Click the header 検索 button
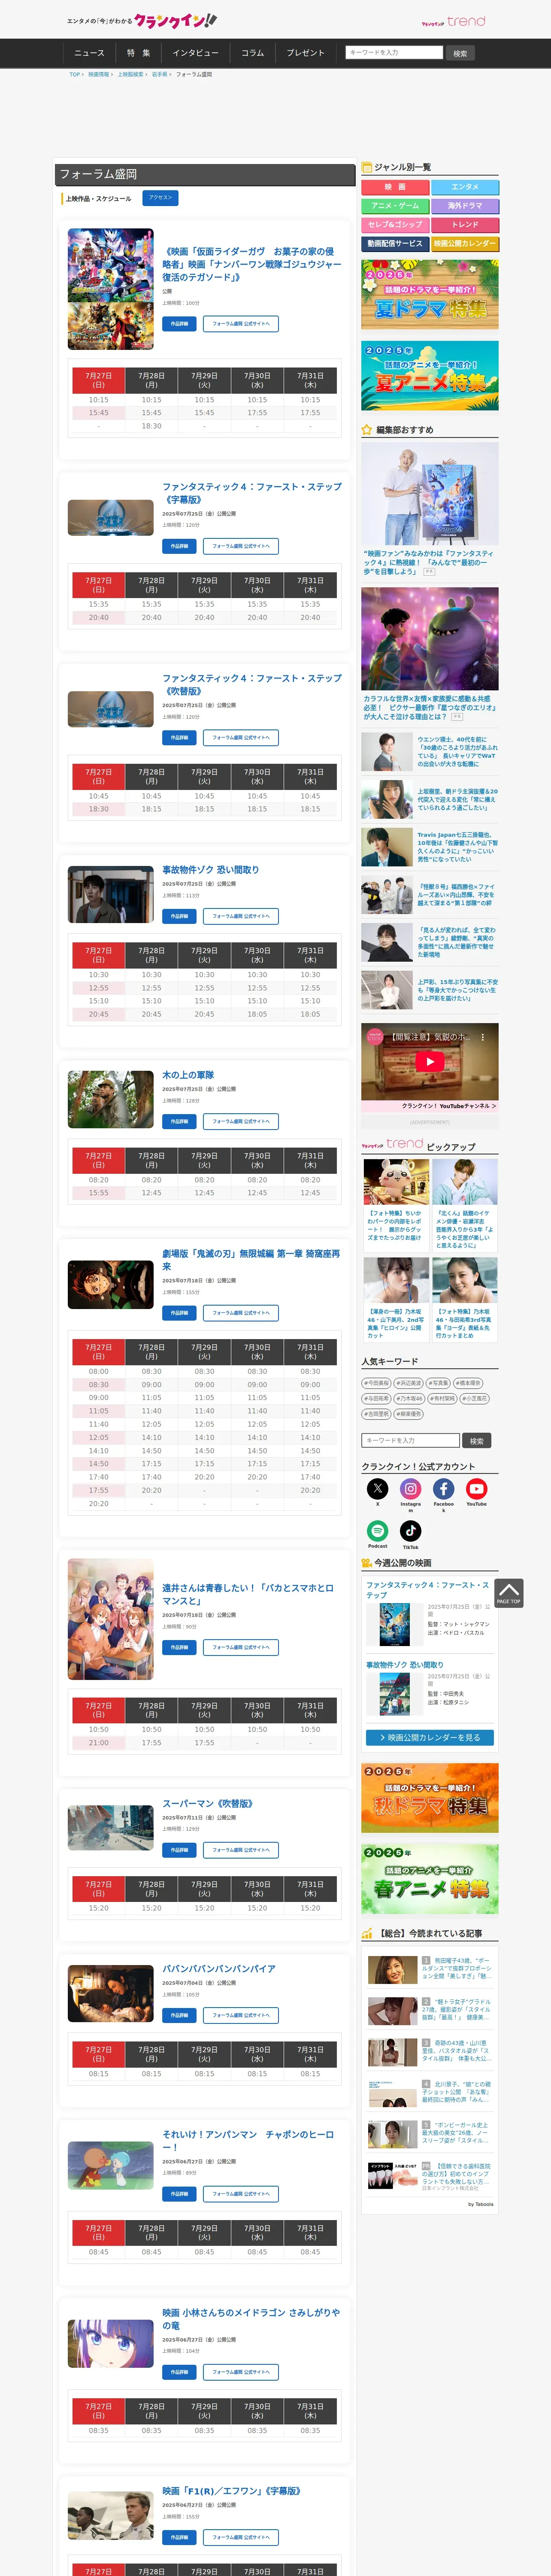Image resolution: width=551 pixels, height=2576 pixels. (460, 53)
